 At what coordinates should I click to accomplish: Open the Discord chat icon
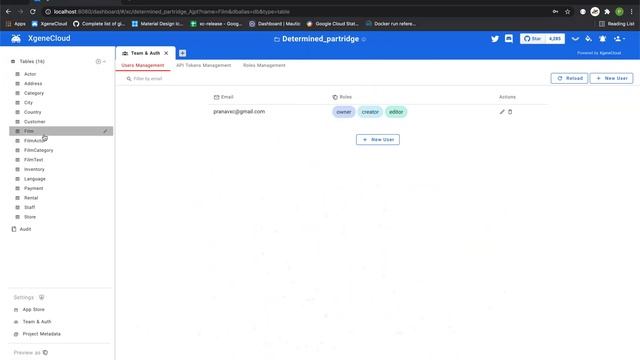pyautogui.click(x=509, y=39)
